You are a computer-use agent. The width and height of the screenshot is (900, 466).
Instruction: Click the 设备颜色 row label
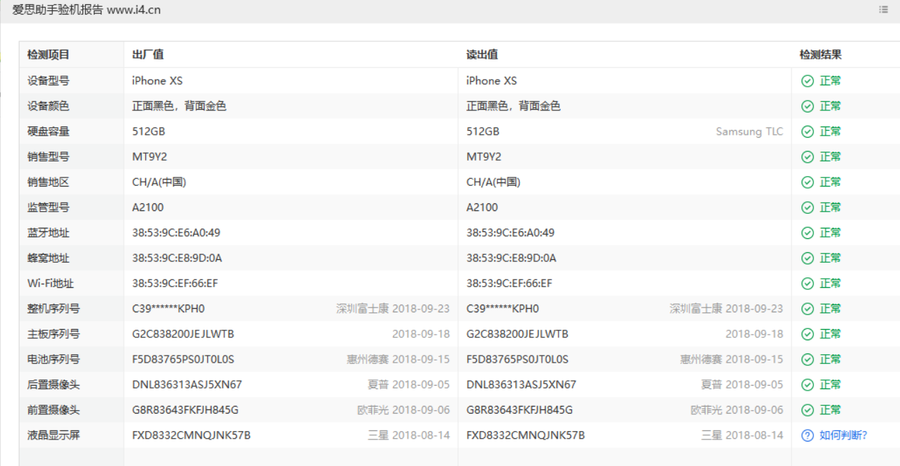(48, 106)
